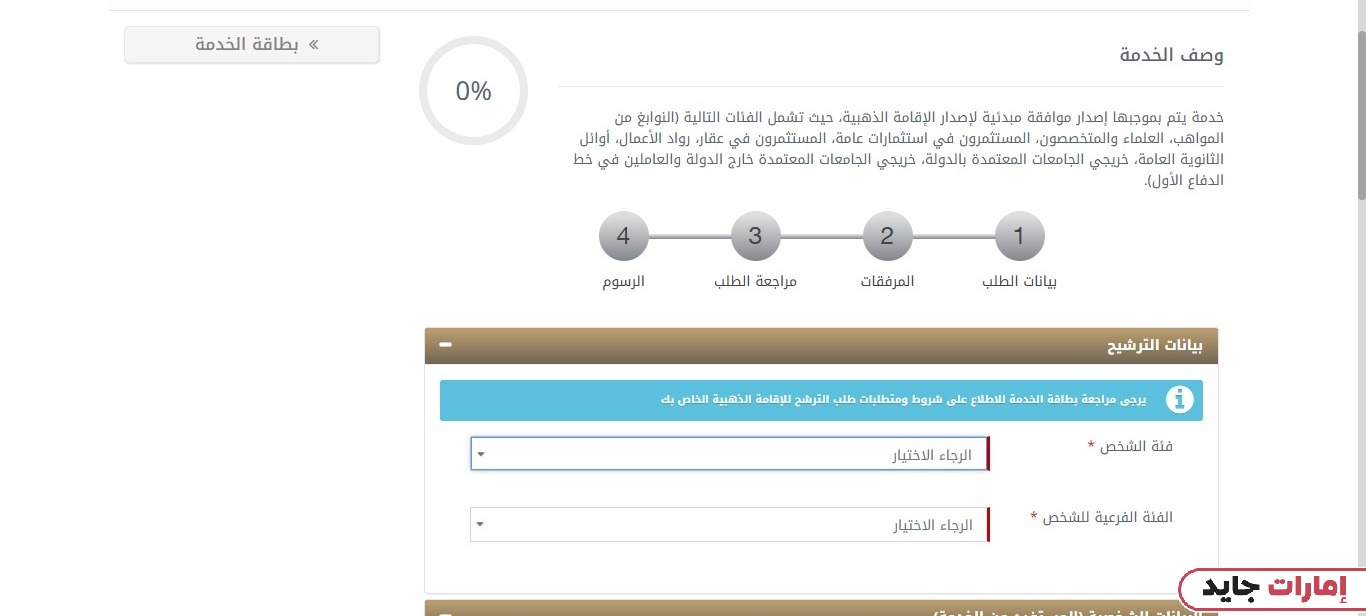The width and height of the screenshot is (1366, 616).
Task: Click the dropdown arrow beside الرجاء الاختيار
Action: 480,453
